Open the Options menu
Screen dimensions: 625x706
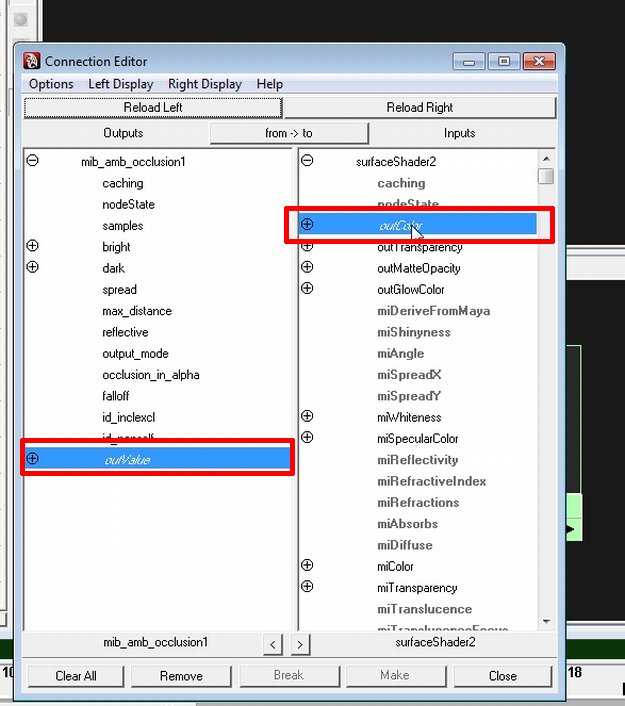click(51, 84)
